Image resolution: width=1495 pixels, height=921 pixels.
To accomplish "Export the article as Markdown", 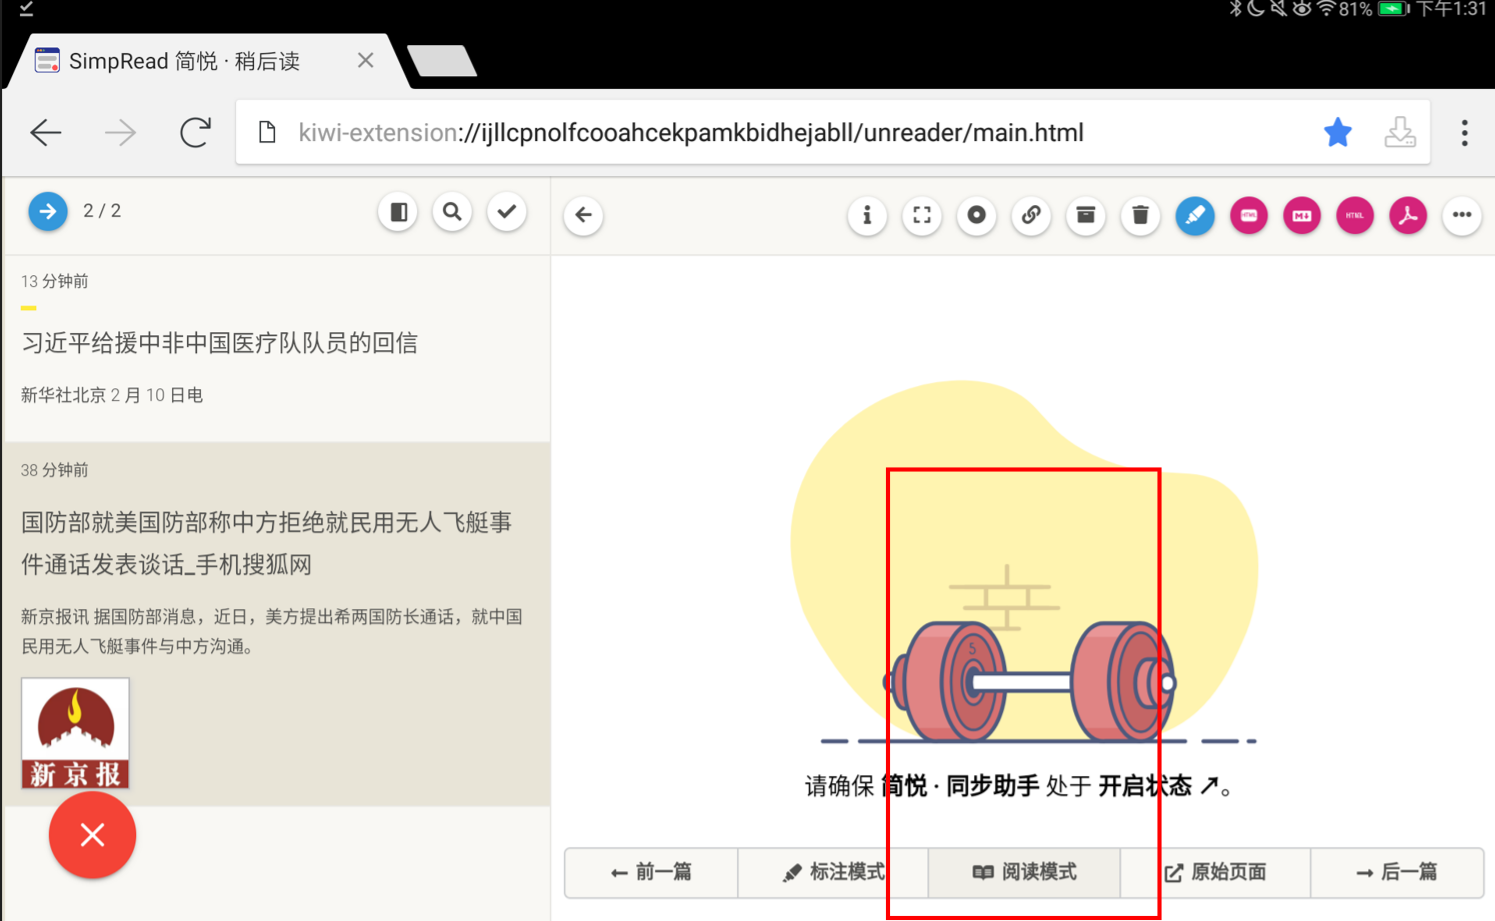I will (1301, 215).
